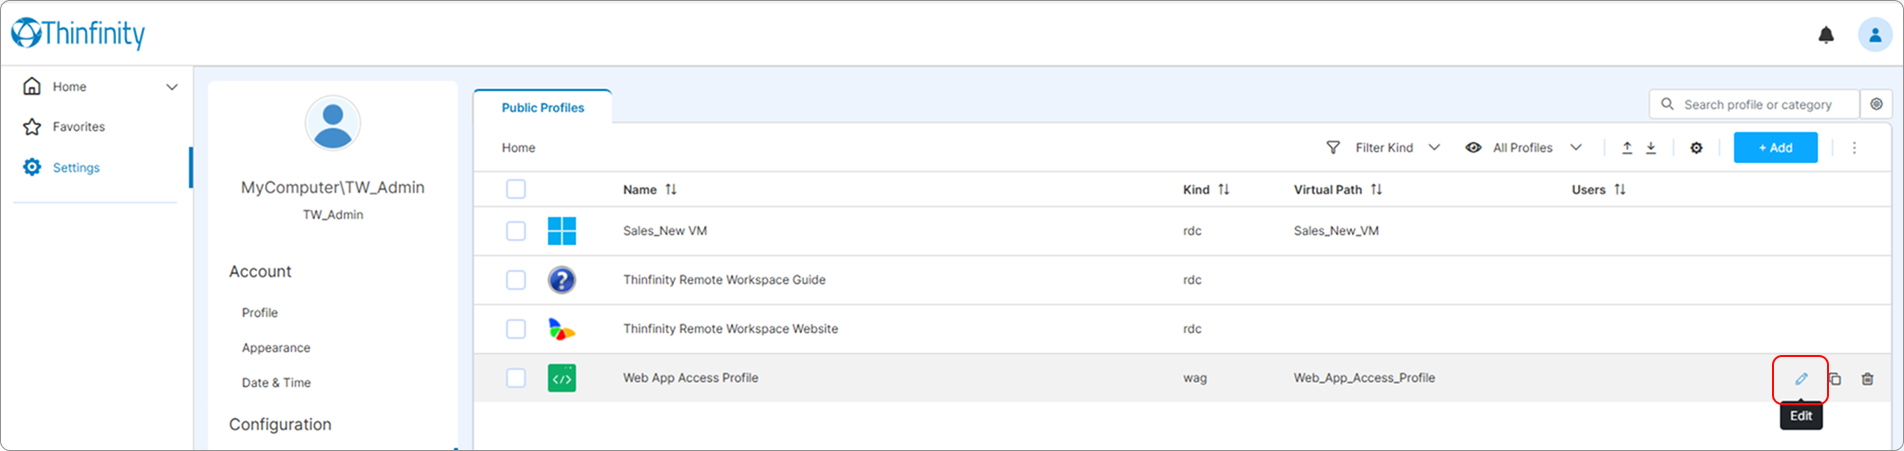1904x451 pixels.
Task: Click the notification bell icon
Action: click(1826, 35)
